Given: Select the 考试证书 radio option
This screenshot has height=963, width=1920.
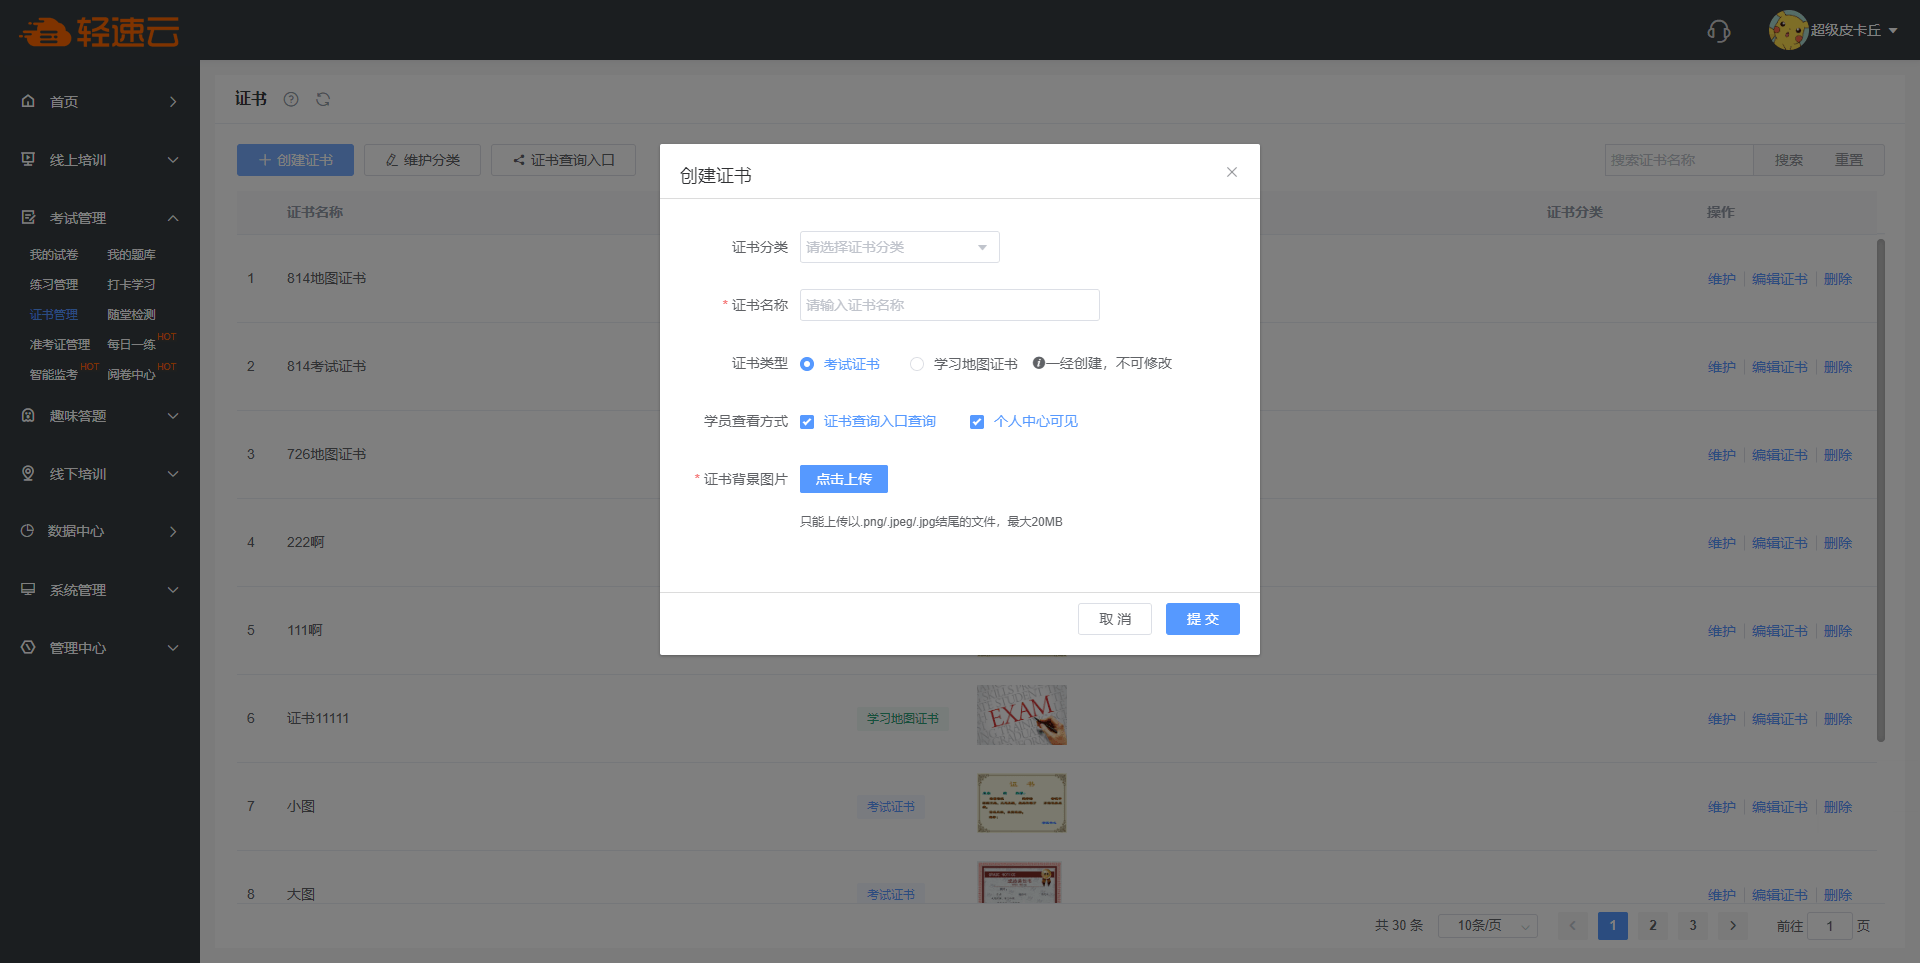Looking at the screenshot, I should click(807, 364).
